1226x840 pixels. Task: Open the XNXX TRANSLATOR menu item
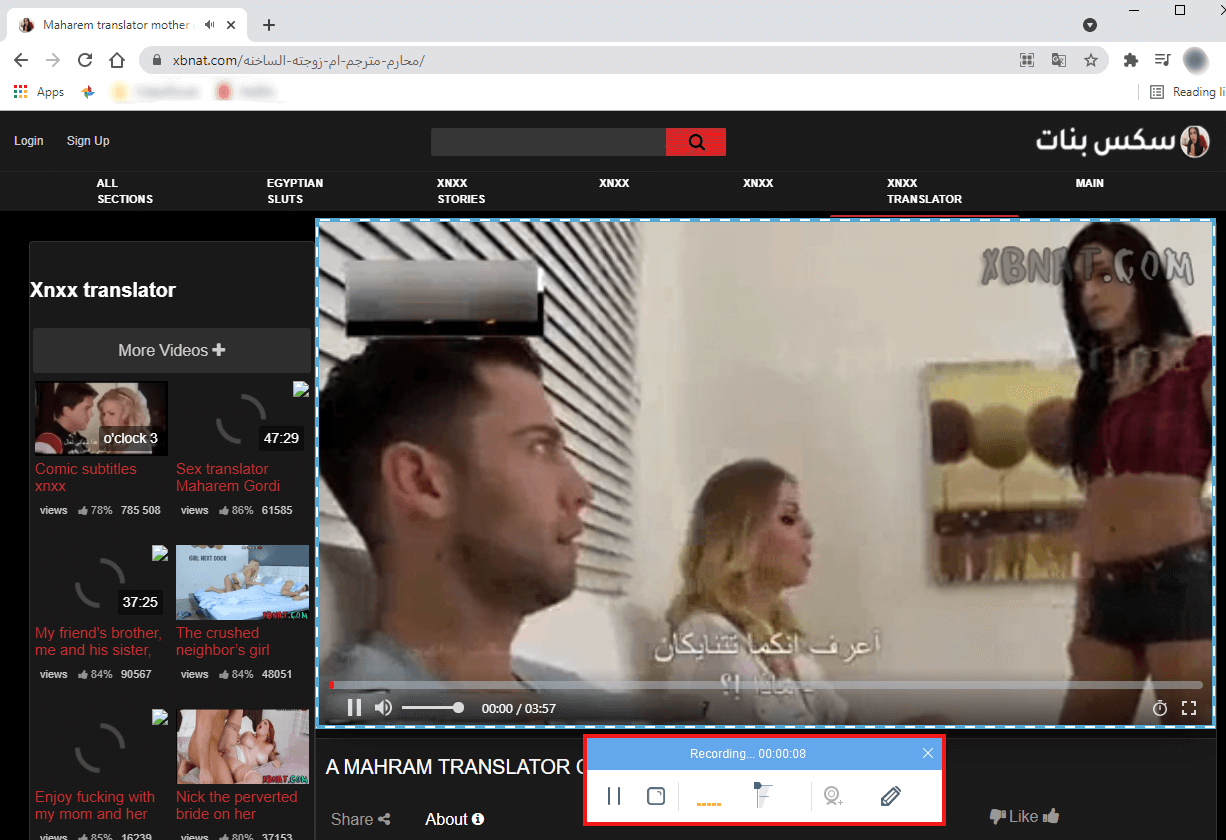tap(924, 191)
